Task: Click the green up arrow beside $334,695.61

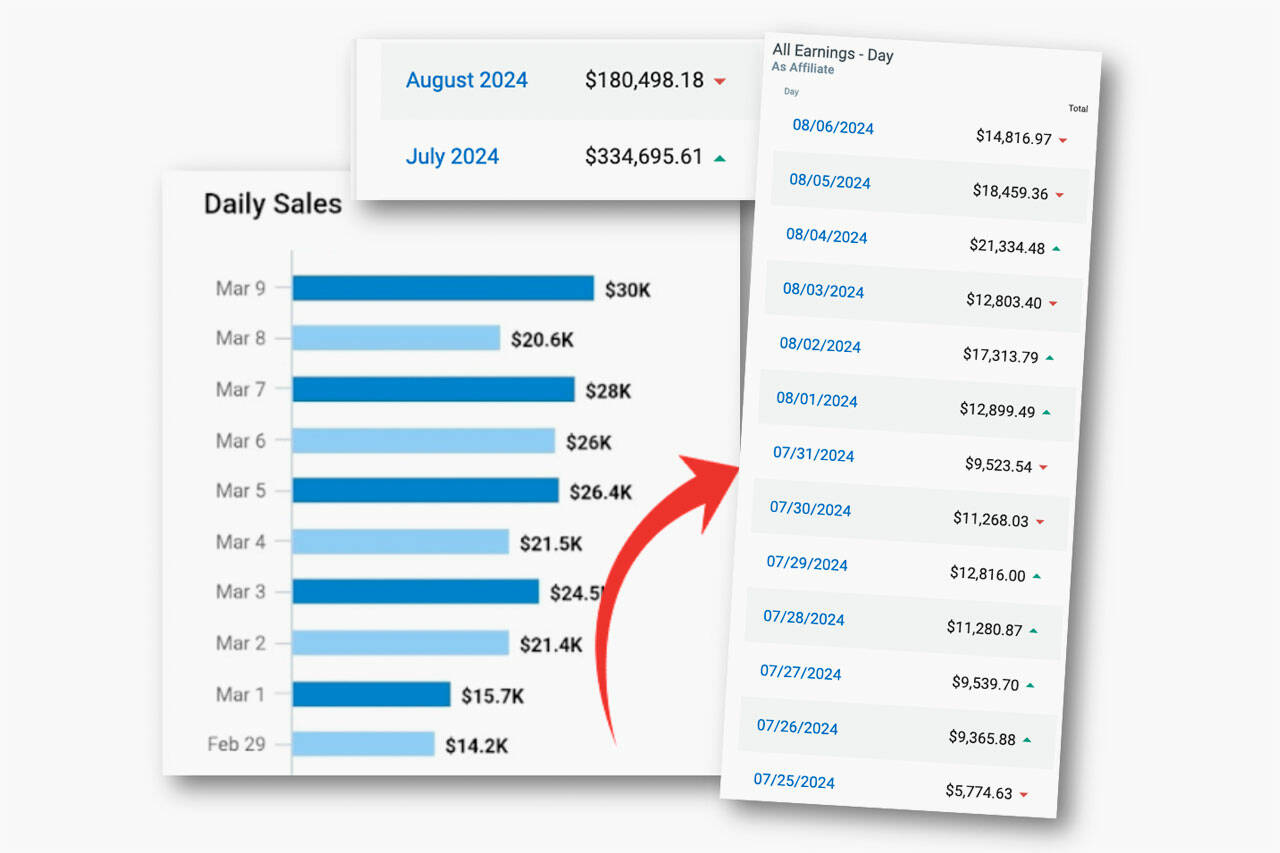Action: [x=720, y=158]
